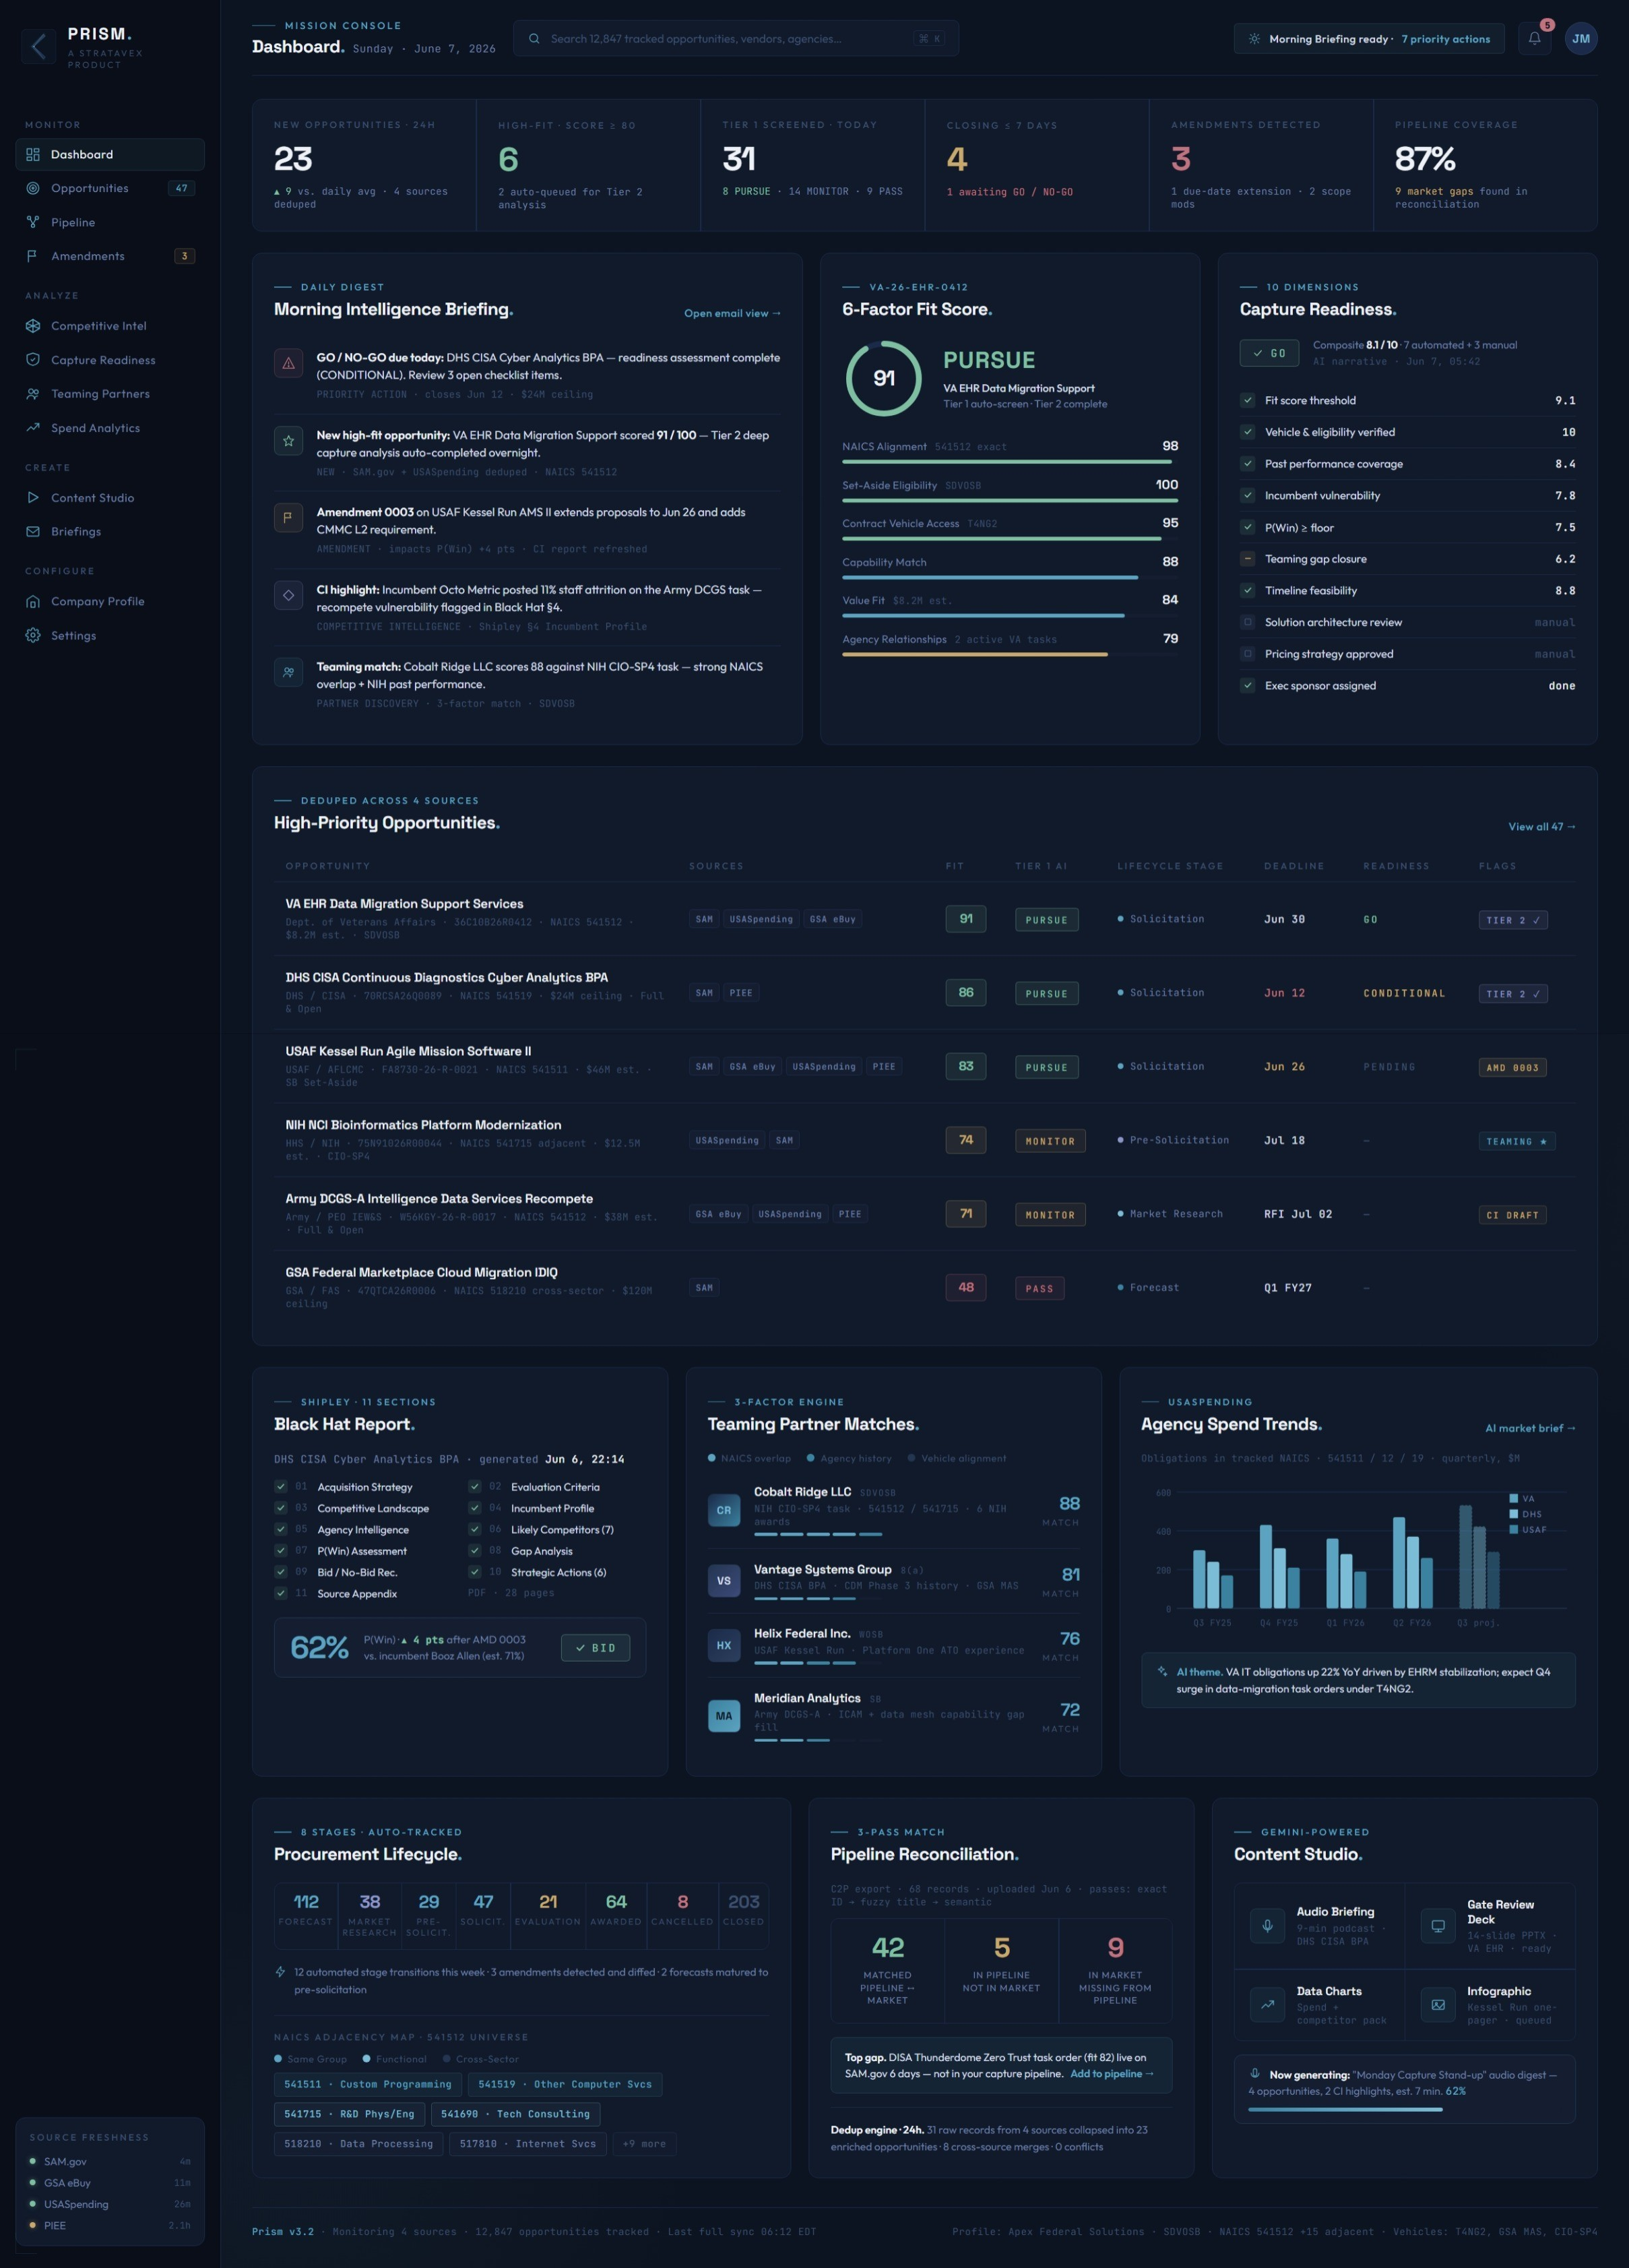Click Spend Analytics trend icon
Screen dimensions: 1629x2268
[x=33, y=428]
